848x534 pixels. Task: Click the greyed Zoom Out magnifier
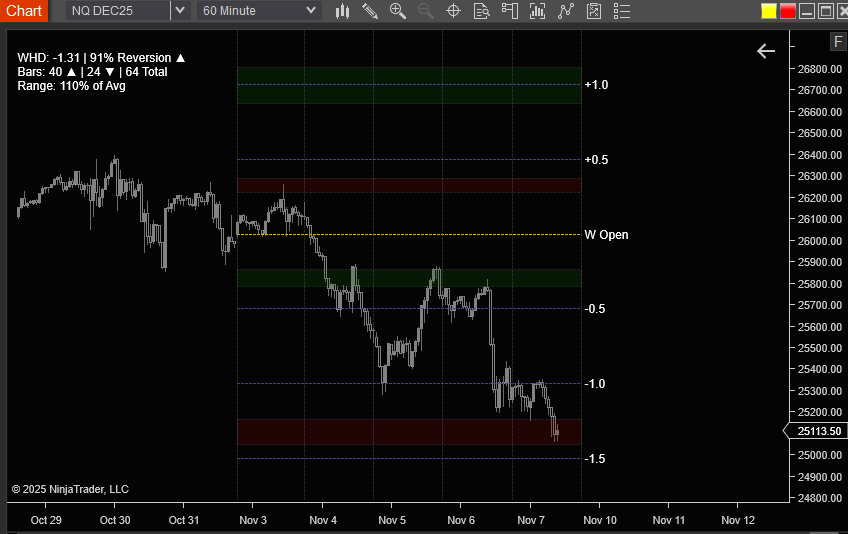coord(426,11)
